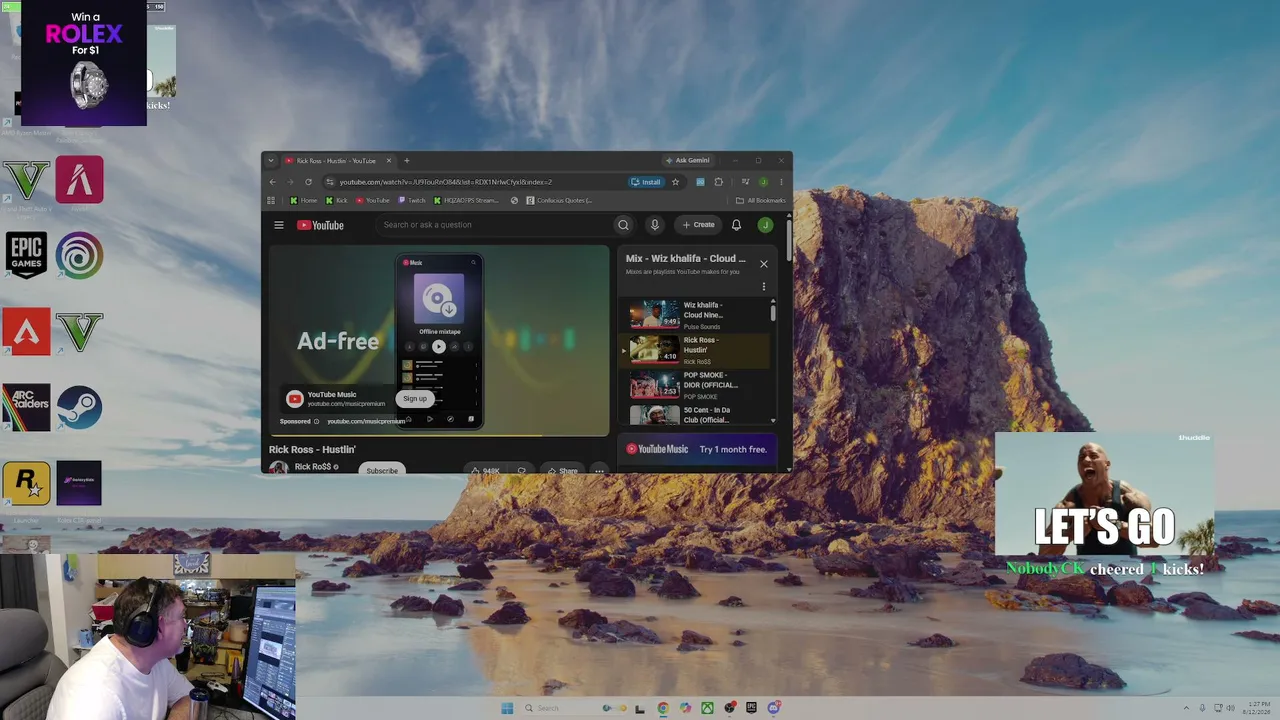Click the volume icon in system tray

[1230, 708]
